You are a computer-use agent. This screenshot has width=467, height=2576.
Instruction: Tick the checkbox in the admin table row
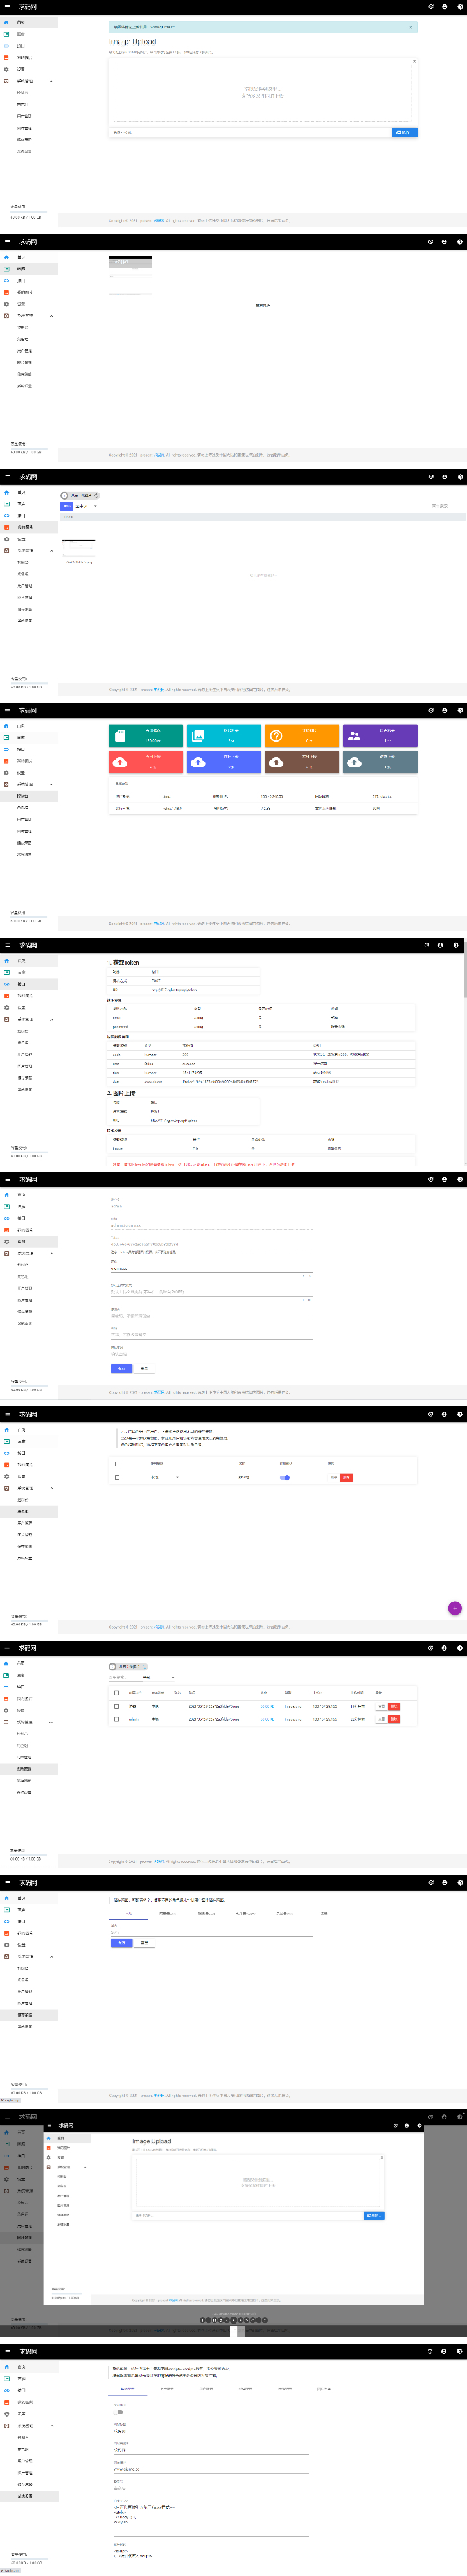tap(117, 1719)
